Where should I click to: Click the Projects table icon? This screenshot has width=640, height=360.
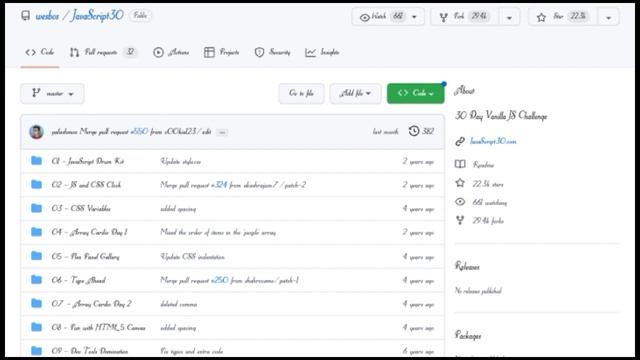coord(209,52)
